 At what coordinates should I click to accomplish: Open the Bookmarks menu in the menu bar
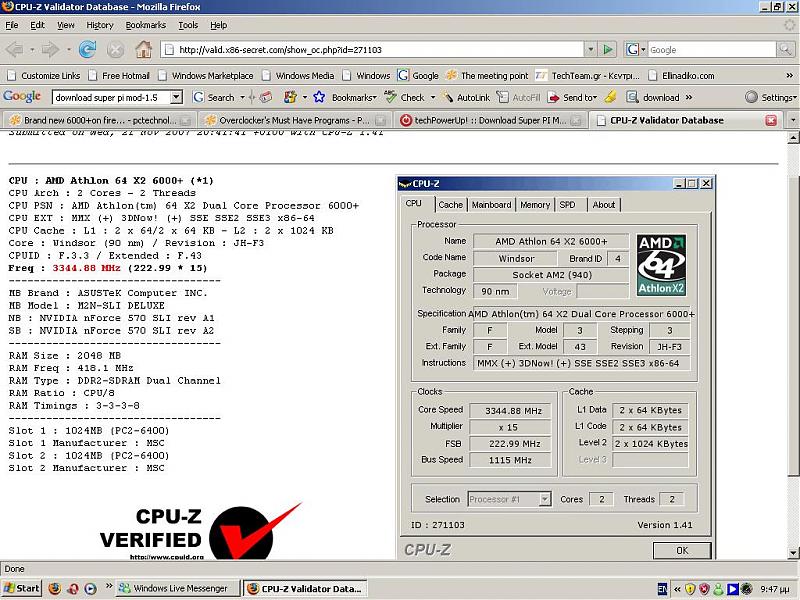coord(145,25)
